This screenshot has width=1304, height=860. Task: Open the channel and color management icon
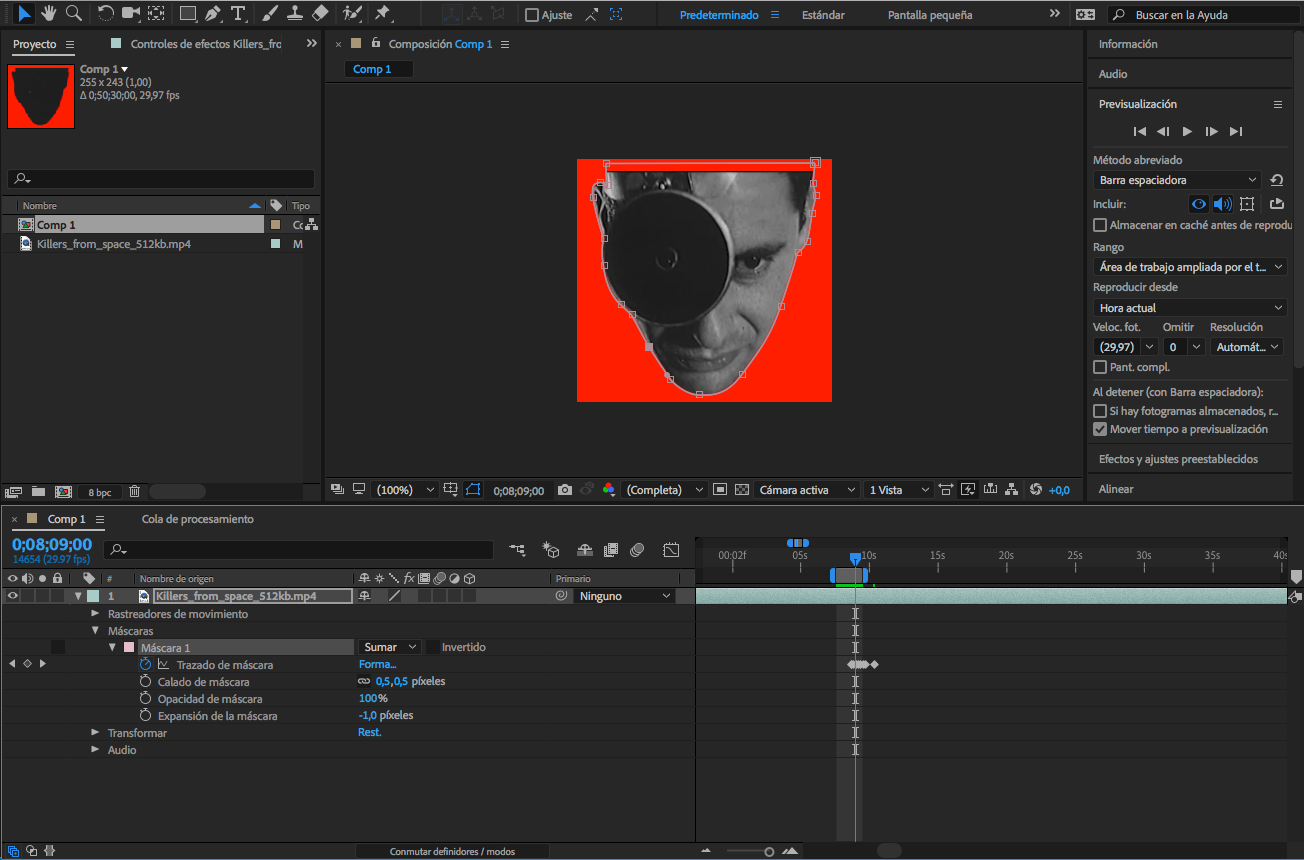tap(609, 490)
